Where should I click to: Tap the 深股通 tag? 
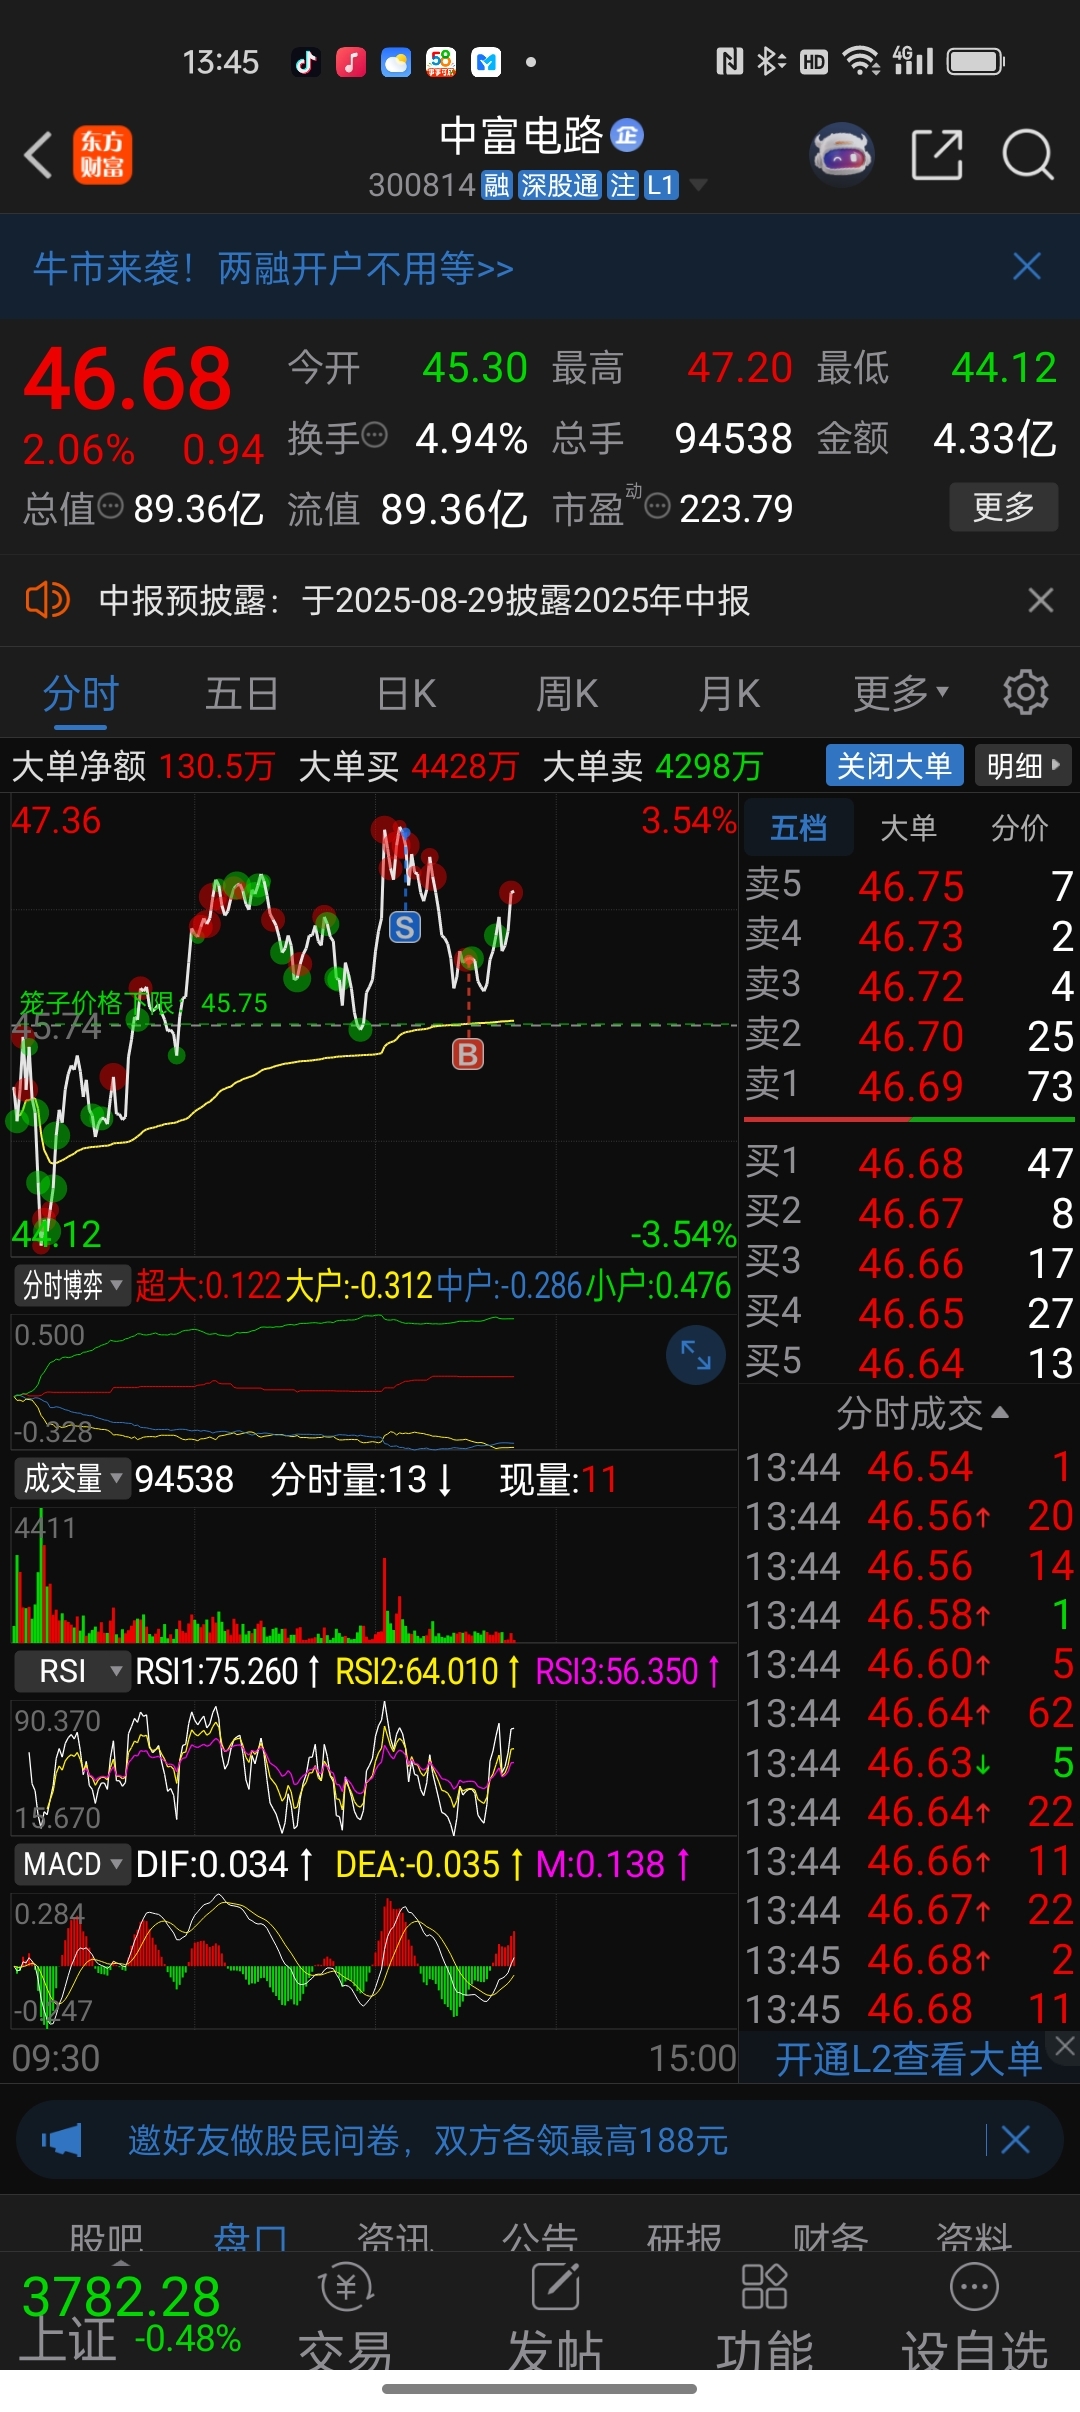559,185
